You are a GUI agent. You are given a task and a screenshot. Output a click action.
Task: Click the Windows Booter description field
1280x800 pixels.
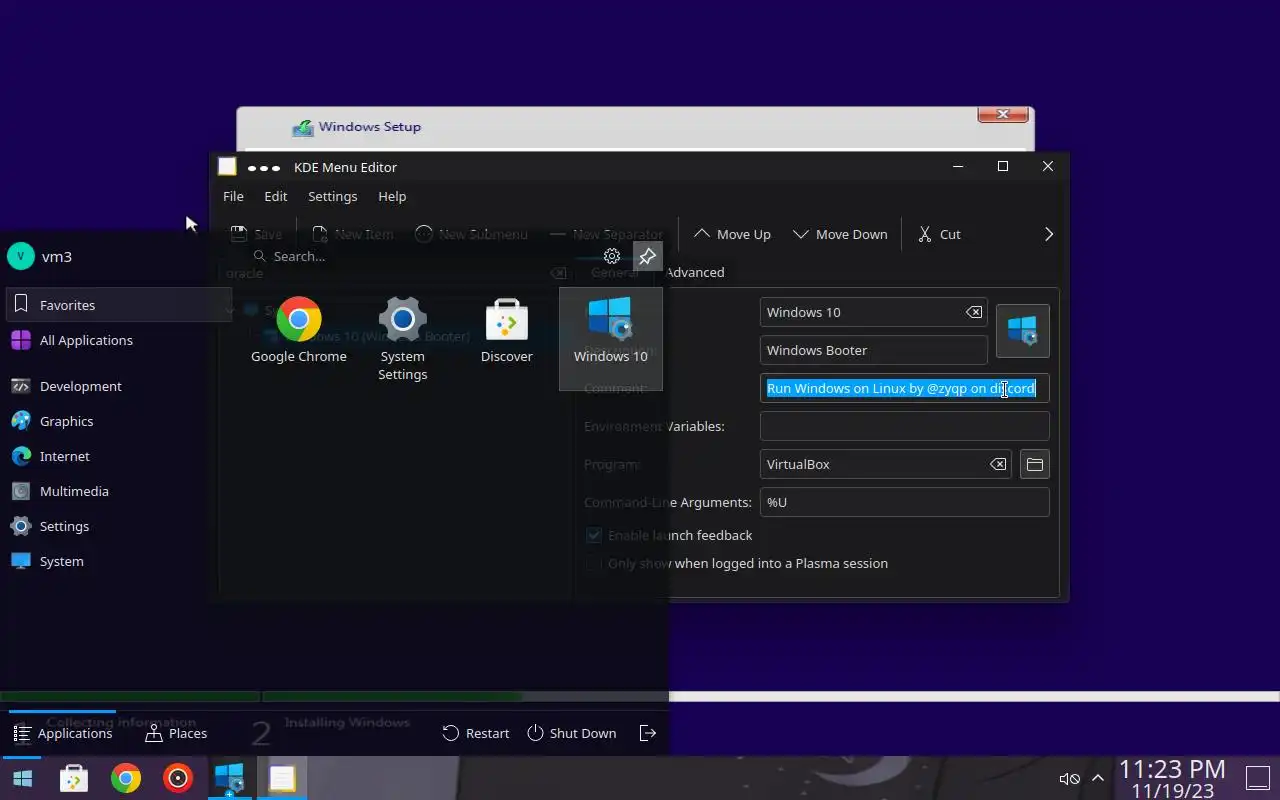pos(874,350)
